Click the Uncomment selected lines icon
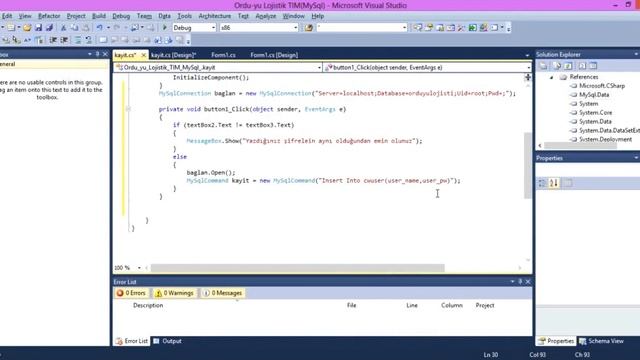Screen dimensions: 640x360 pyautogui.click(x=89, y=40)
